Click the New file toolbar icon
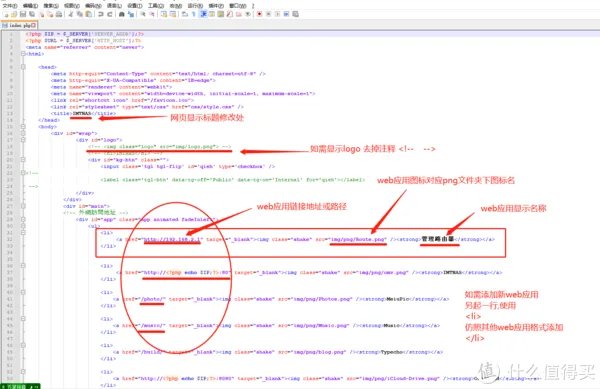This screenshot has height=389, width=600. pyautogui.click(x=6, y=14)
